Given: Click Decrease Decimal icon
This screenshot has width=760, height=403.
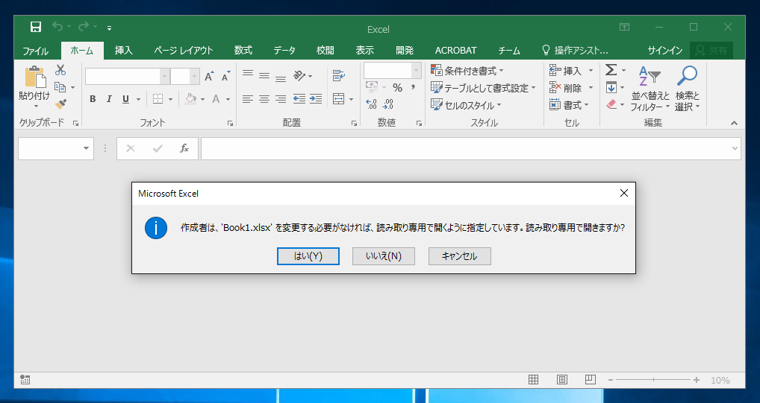Looking at the screenshot, I should 388,104.
